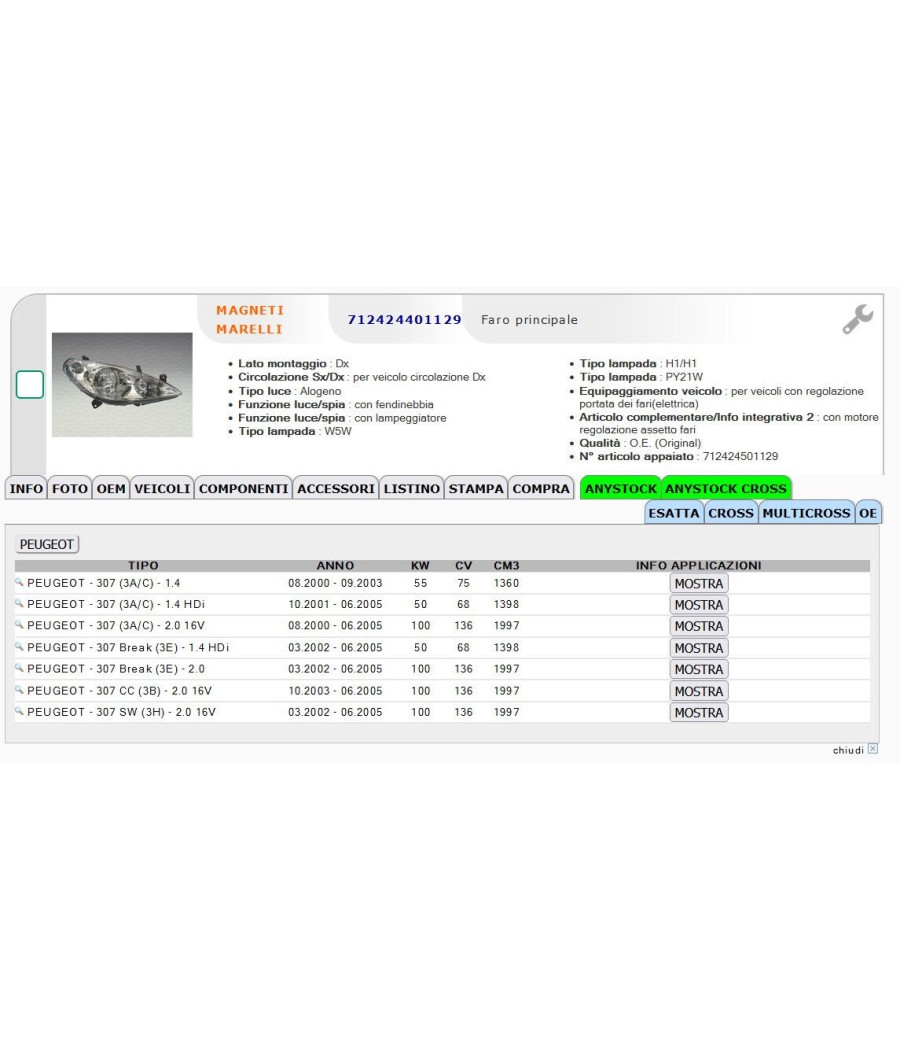Select the ESATTA sub-tab
Viewport: 900px width, 1050px height.
(674, 513)
